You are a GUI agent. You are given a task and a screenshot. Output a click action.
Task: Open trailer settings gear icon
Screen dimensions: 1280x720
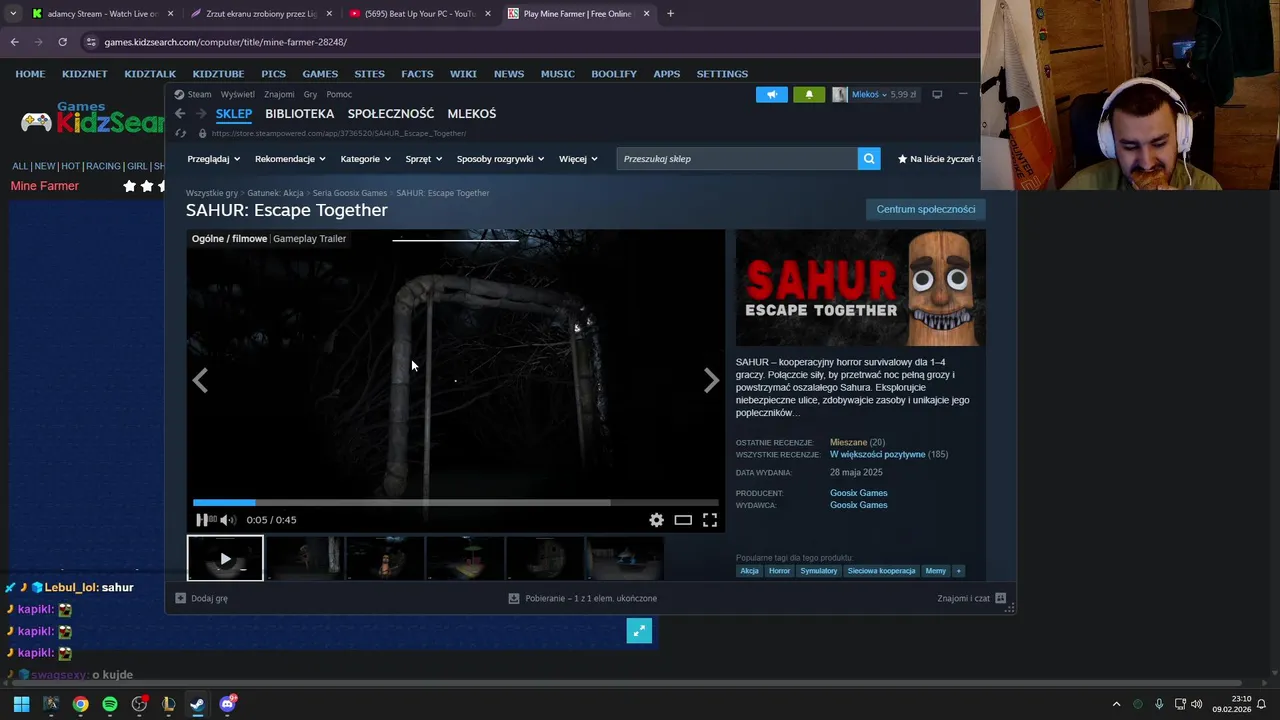click(x=656, y=520)
